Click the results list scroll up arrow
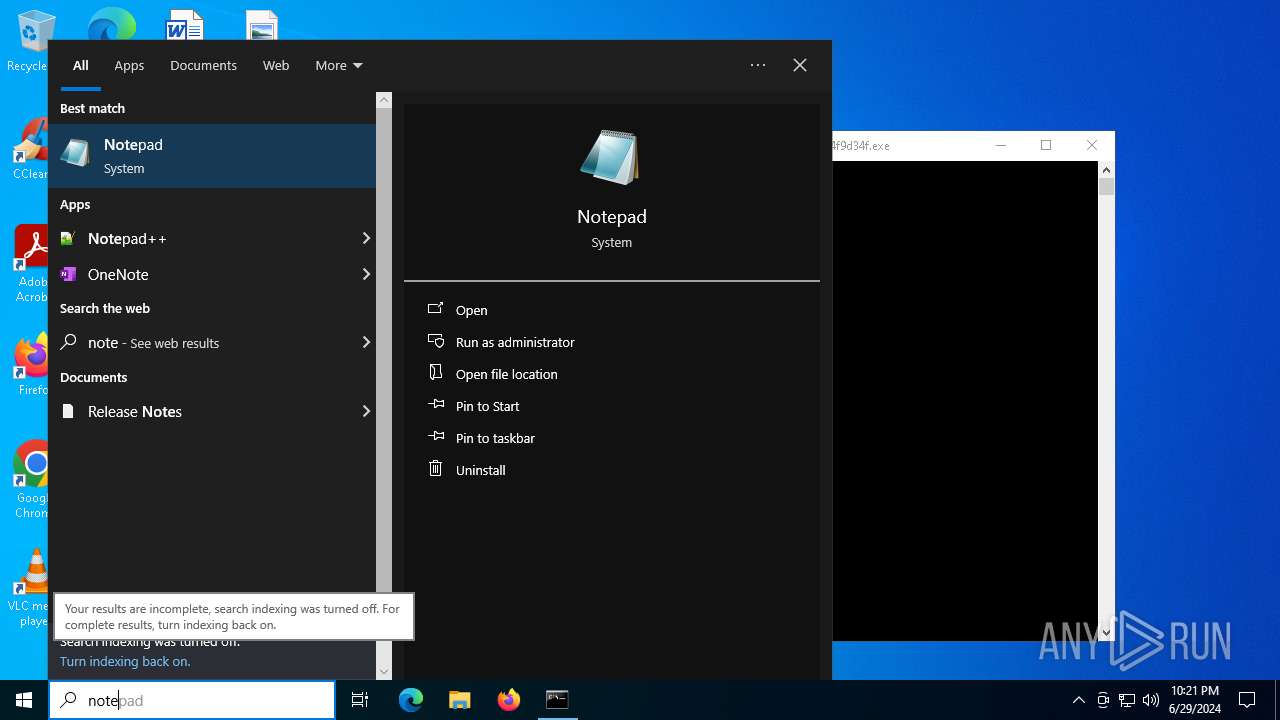The width and height of the screenshot is (1280, 720). pyautogui.click(x=384, y=100)
